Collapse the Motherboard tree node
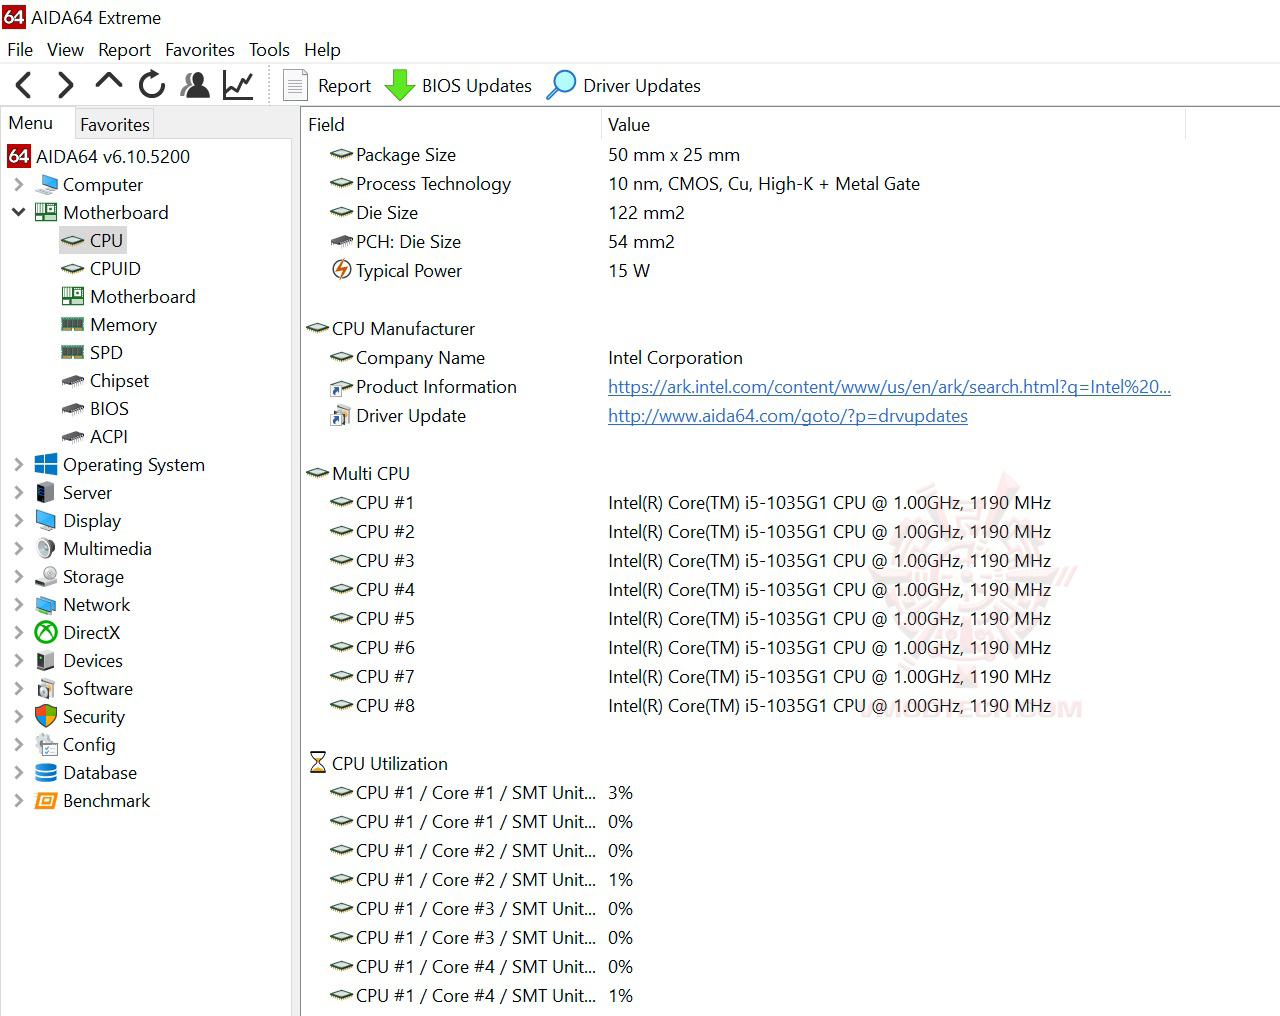 (x=18, y=212)
